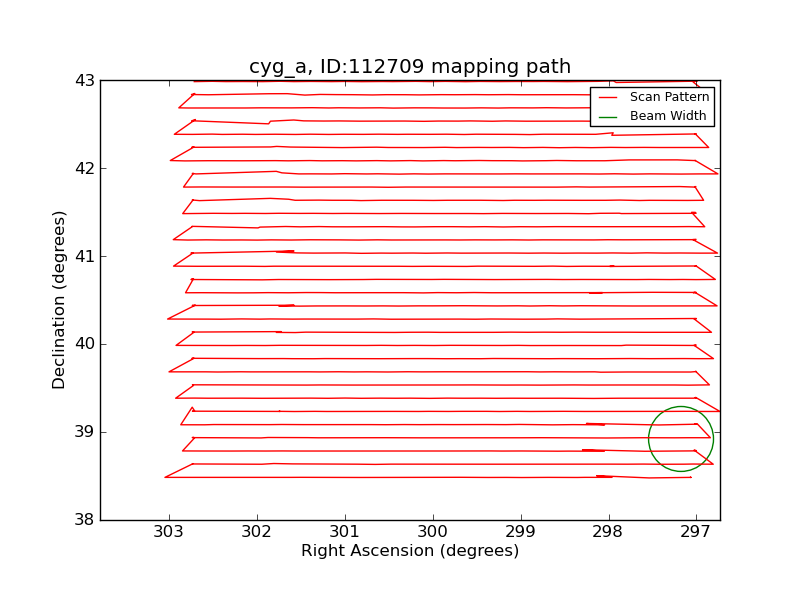Screen dimensions: 800x600
Task: Click the 'Scan Pattern' legend label
Action: [x=669, y=97]
